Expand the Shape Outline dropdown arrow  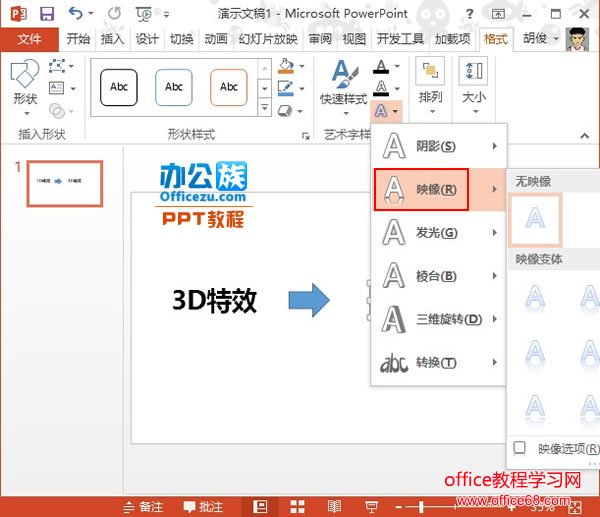click(302, 89)
